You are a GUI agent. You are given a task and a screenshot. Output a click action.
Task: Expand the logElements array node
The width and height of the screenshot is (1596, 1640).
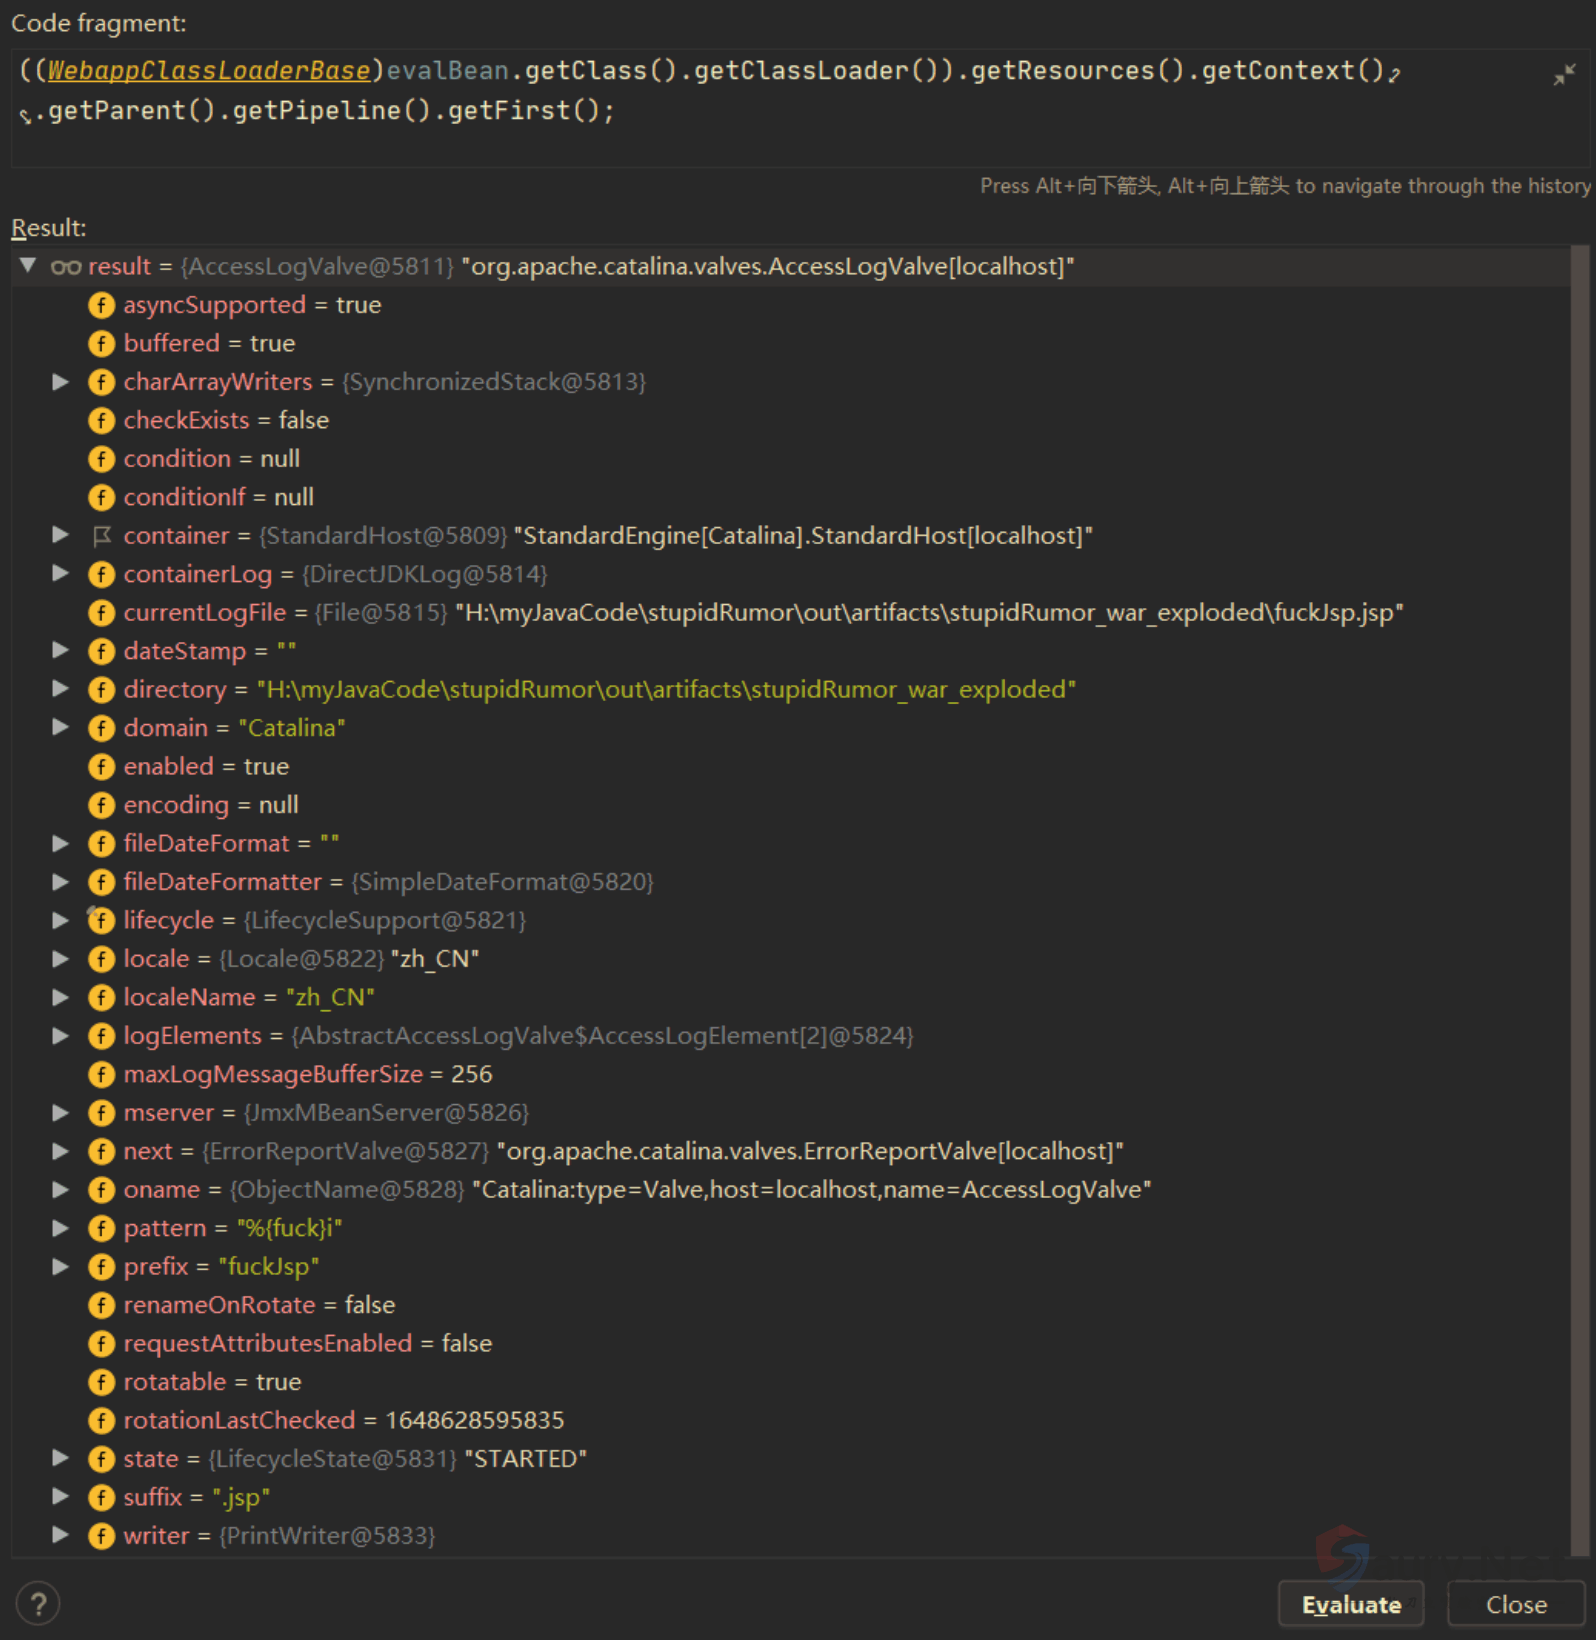click(60, 1036)
